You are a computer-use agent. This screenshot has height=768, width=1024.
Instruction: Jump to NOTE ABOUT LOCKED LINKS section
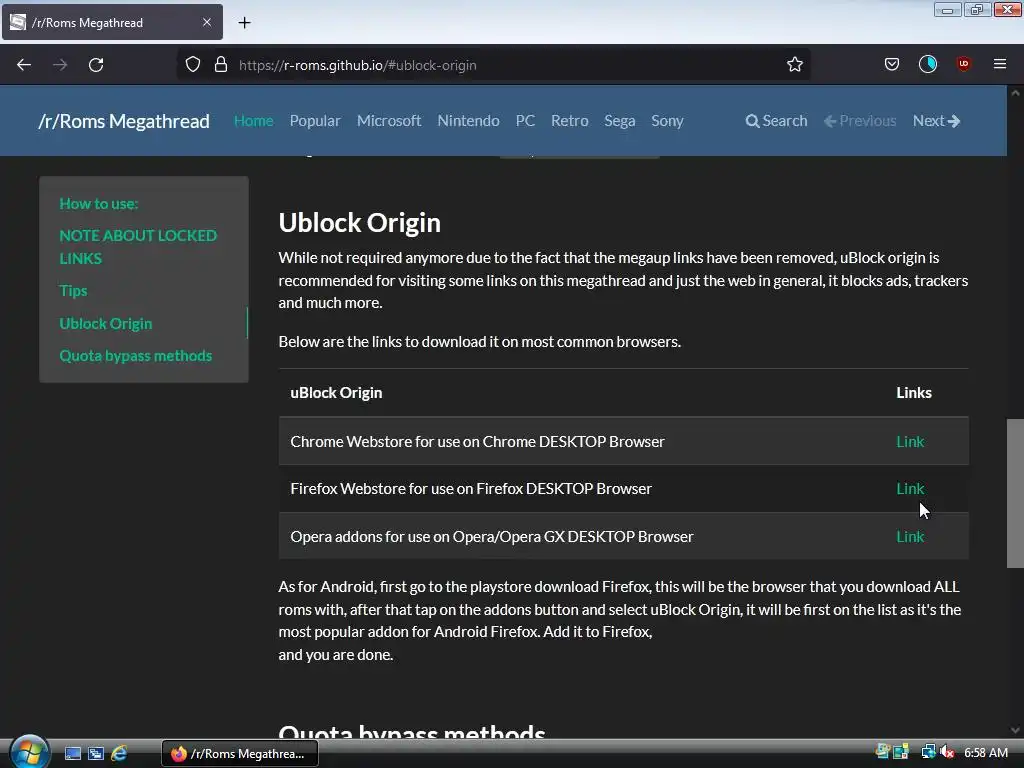point(138,247)
